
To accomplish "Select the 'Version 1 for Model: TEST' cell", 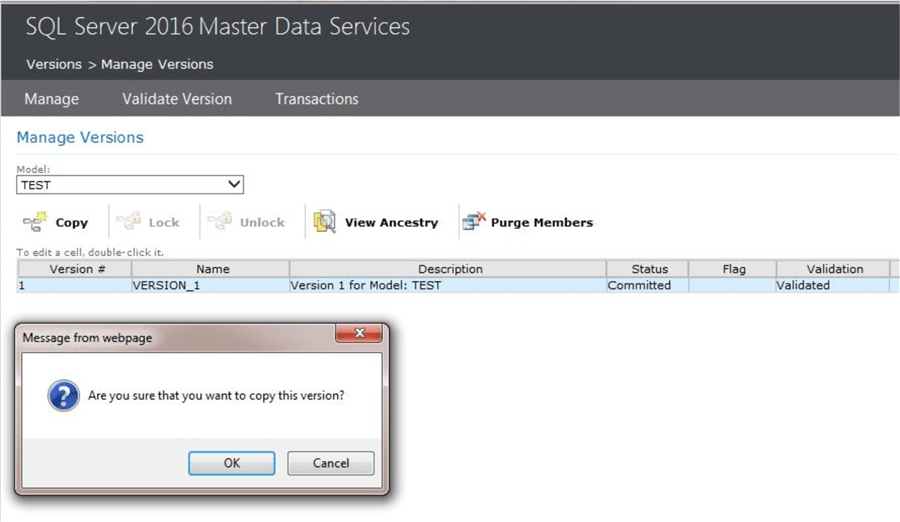I will [448, 285].
